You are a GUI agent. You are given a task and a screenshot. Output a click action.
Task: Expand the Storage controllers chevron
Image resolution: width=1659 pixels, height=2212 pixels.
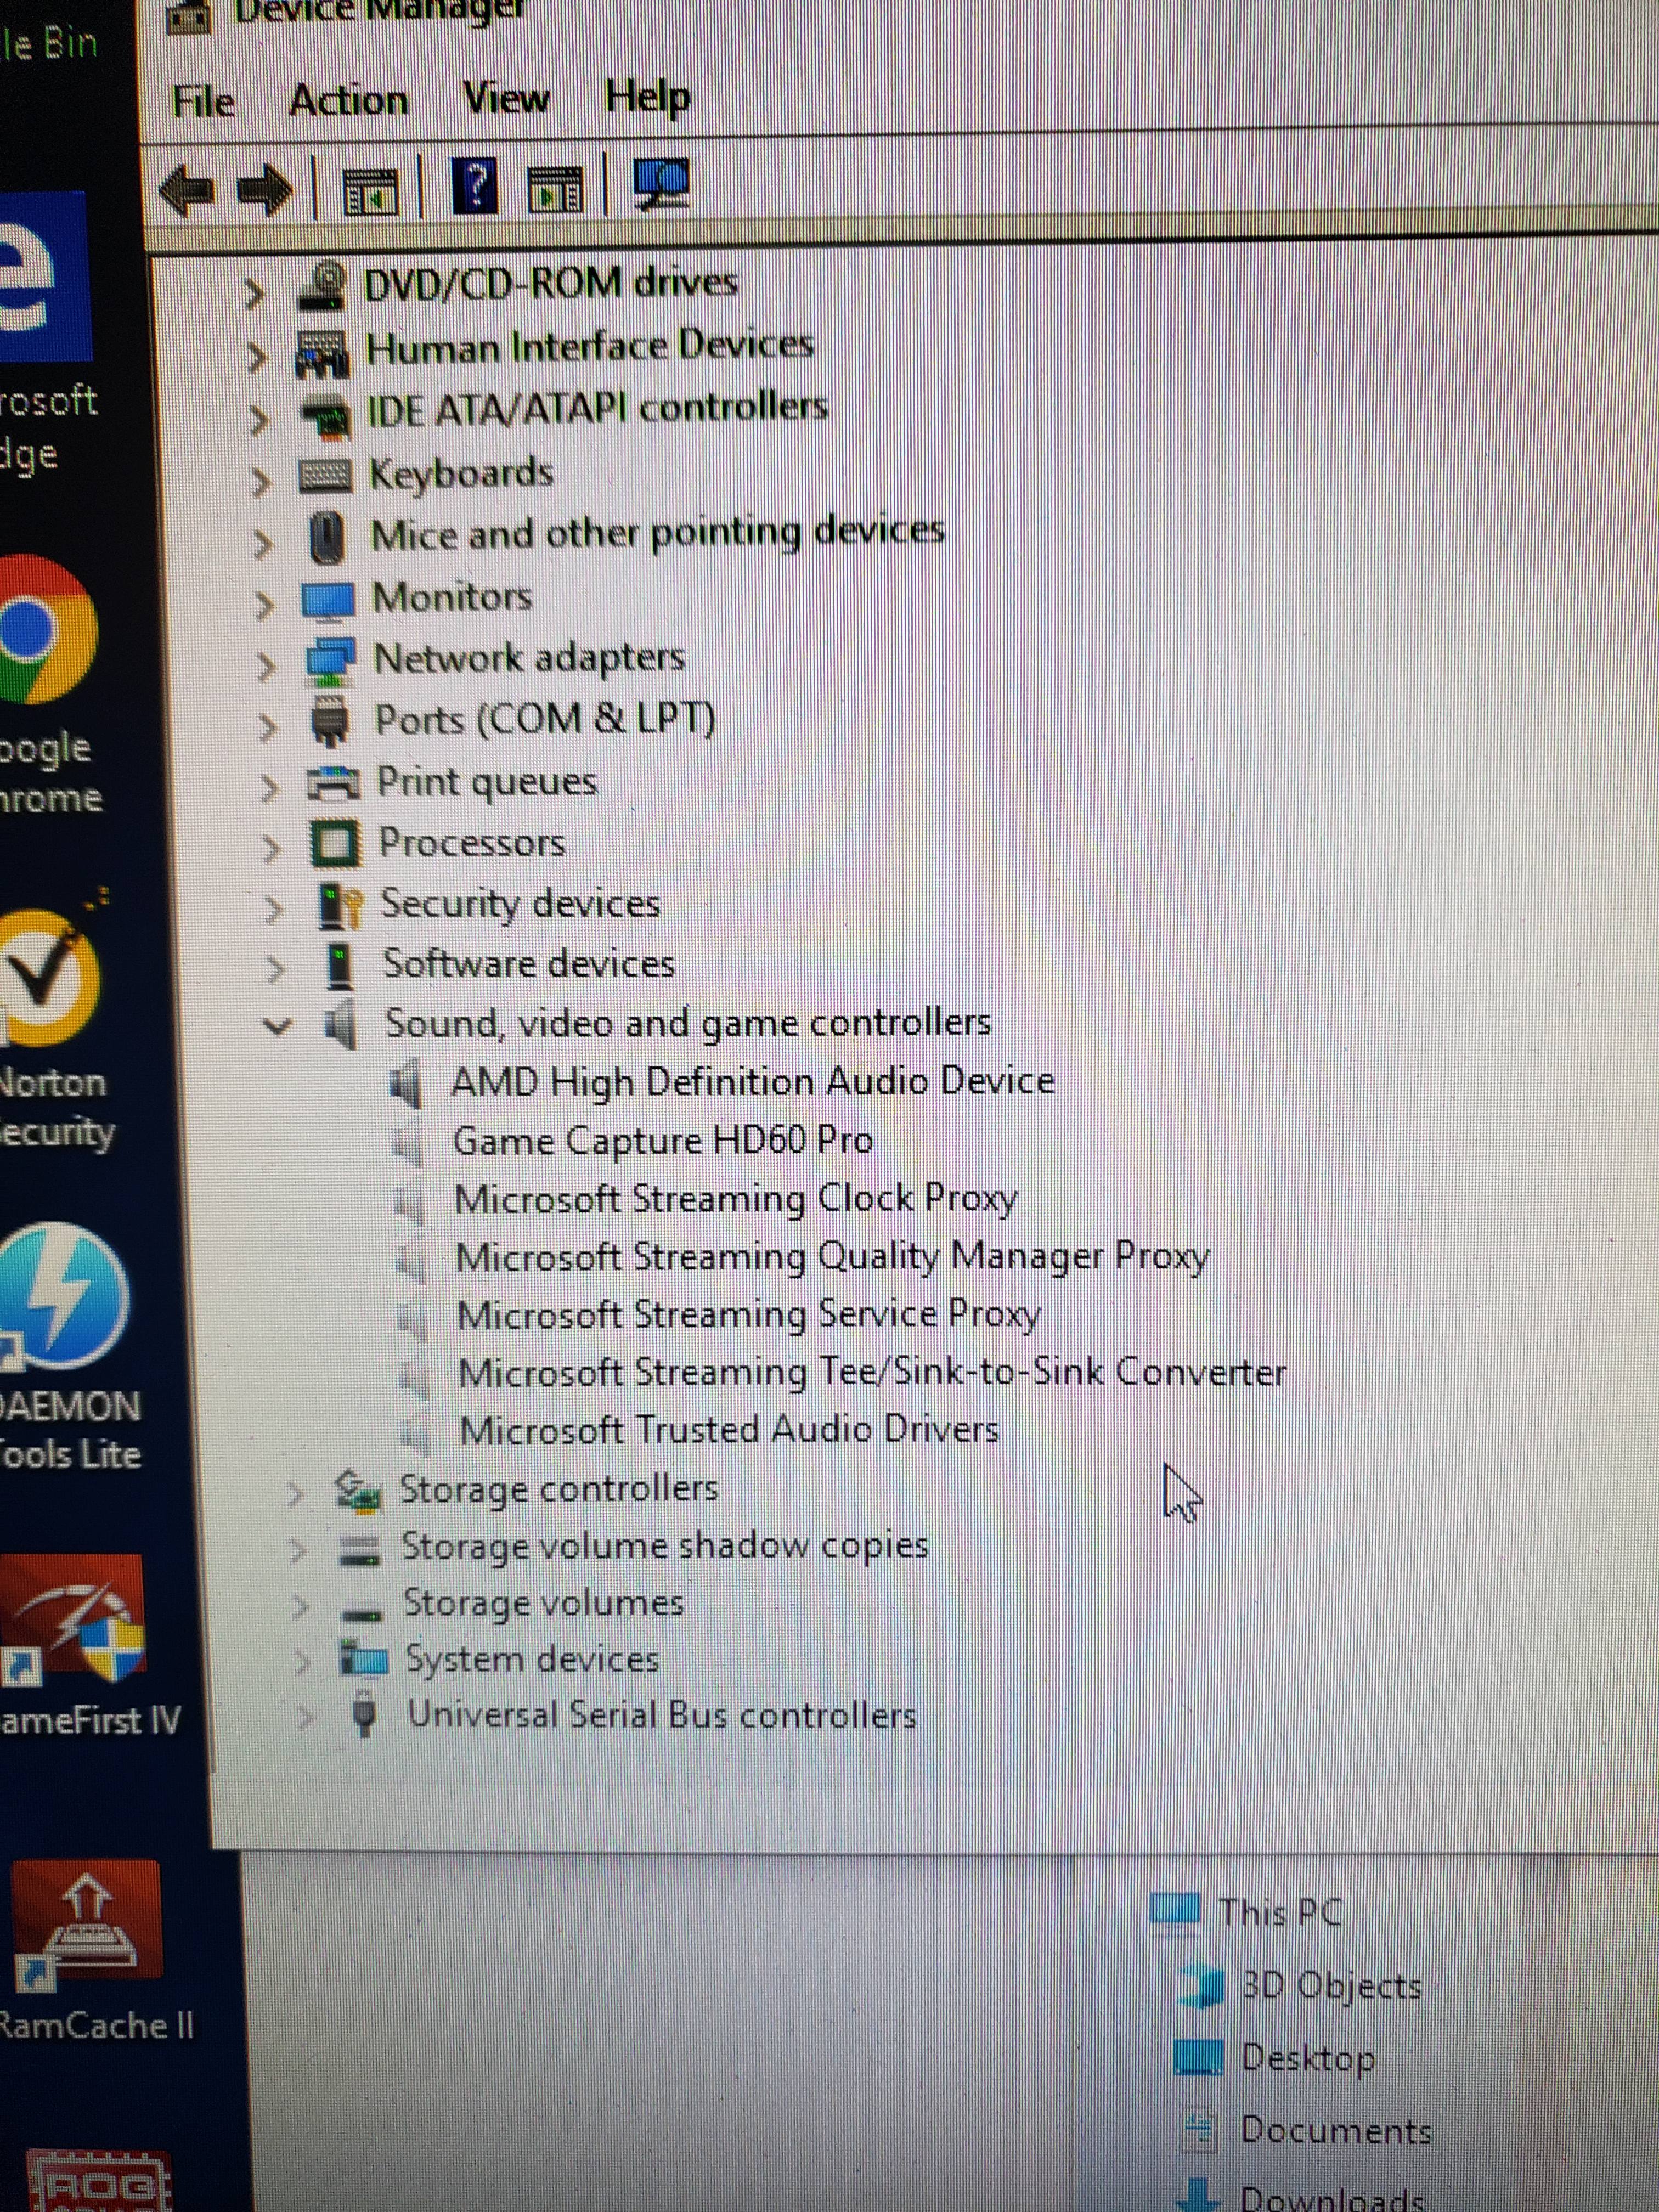295,1494
